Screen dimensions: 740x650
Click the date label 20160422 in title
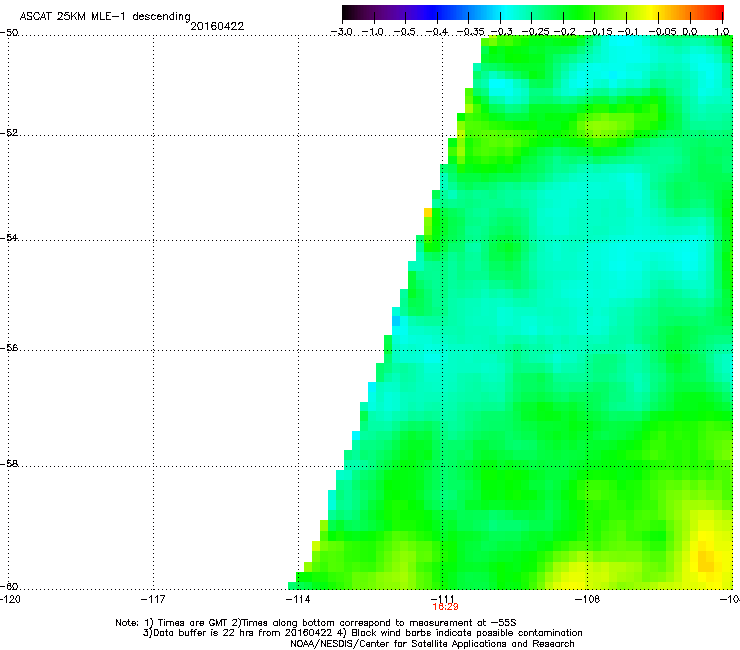coord(217,26)
